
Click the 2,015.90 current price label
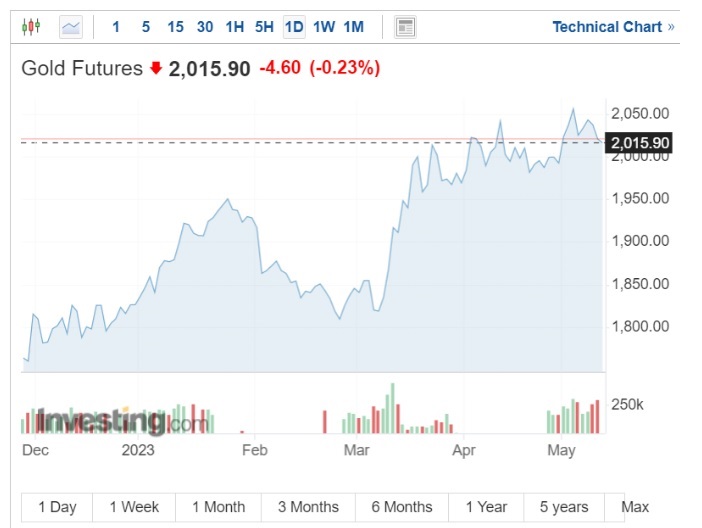click(x=640, y=143)
